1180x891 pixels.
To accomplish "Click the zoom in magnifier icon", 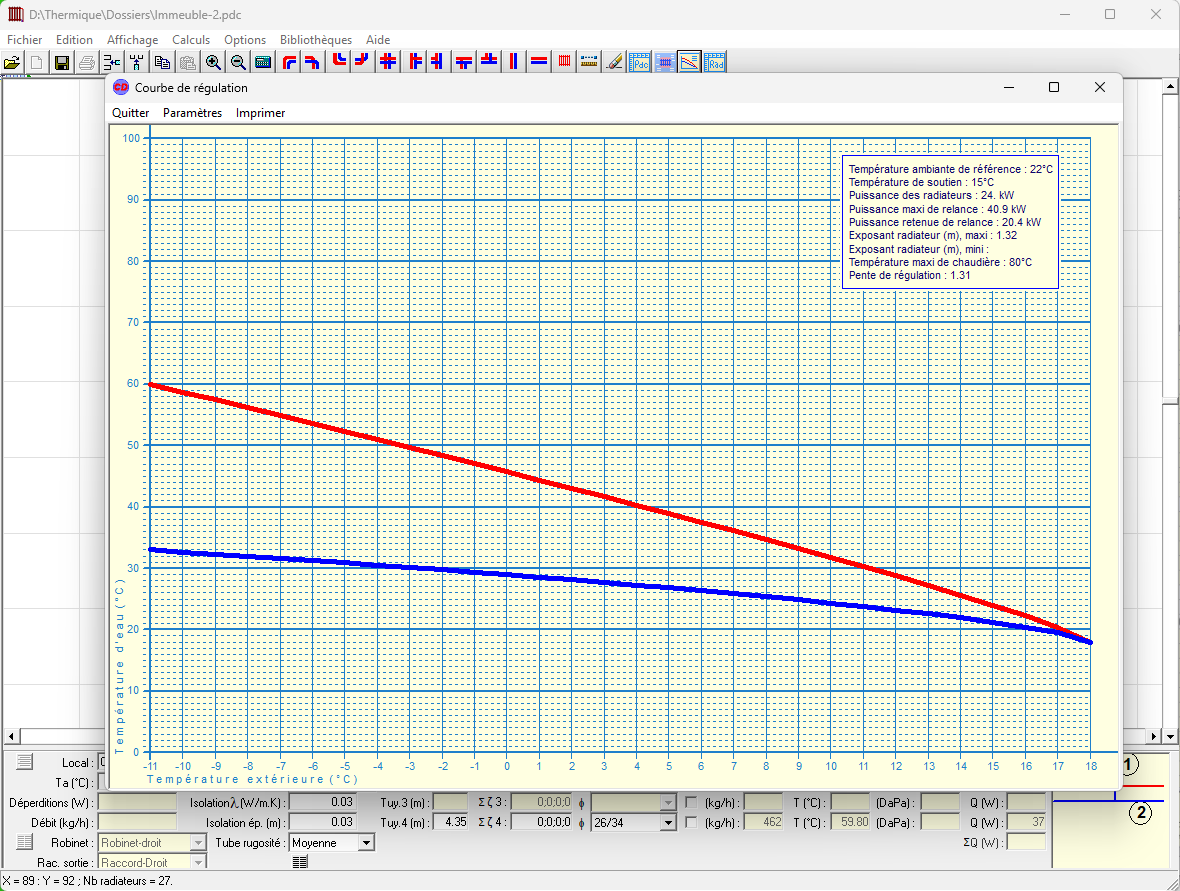I will (213, 62).
